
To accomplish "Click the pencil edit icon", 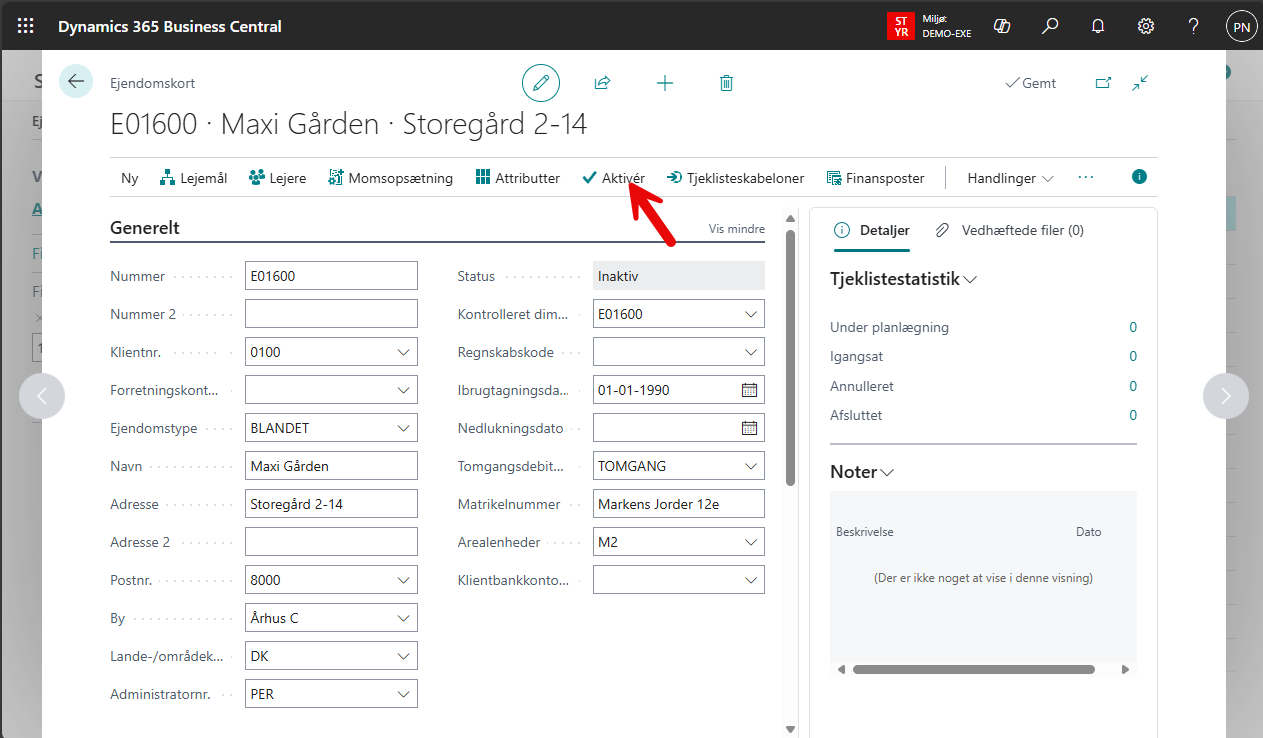I will click(541, 83).
